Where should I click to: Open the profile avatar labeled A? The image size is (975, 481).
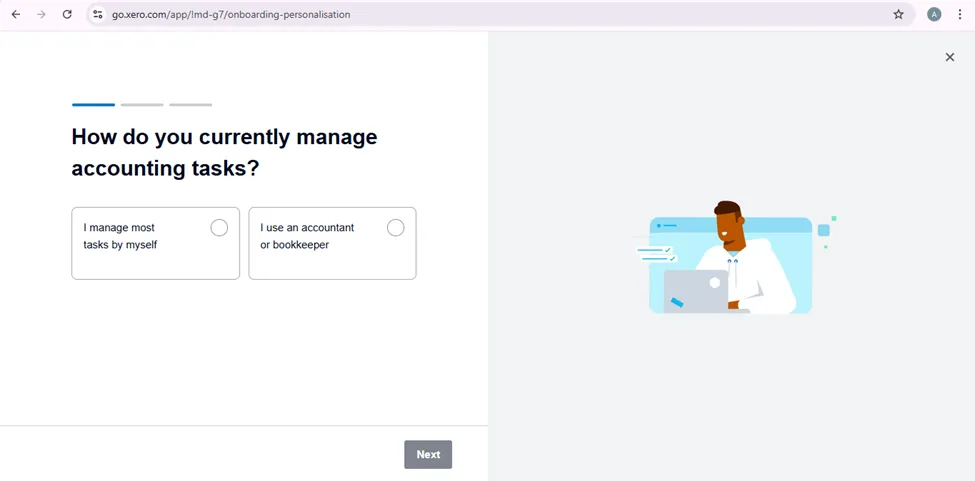934,14
